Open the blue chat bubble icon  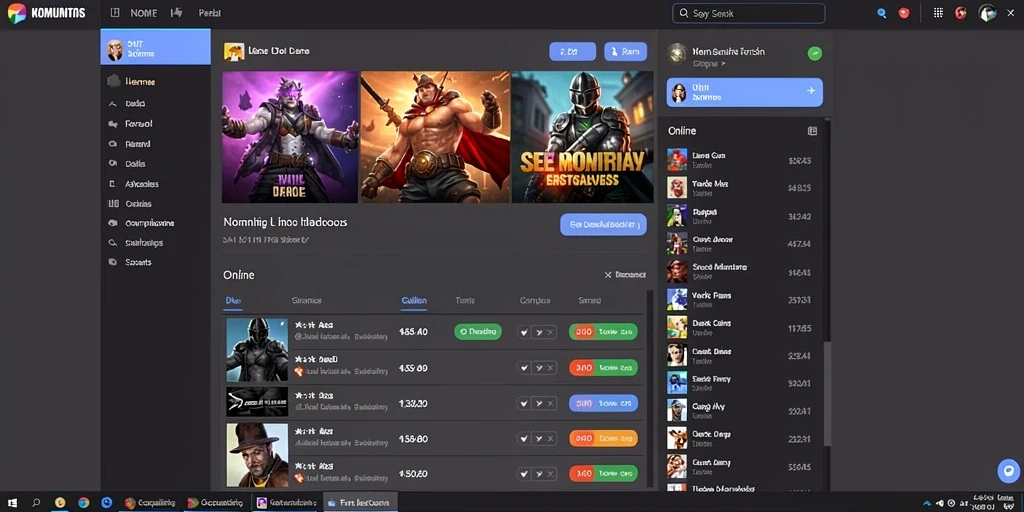click(1008, 470)
